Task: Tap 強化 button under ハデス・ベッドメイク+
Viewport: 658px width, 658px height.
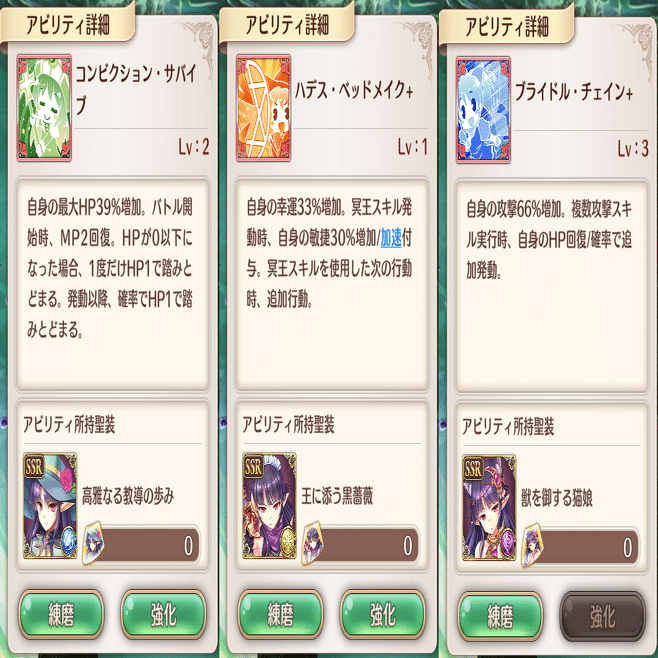Action: click(383, 614)
